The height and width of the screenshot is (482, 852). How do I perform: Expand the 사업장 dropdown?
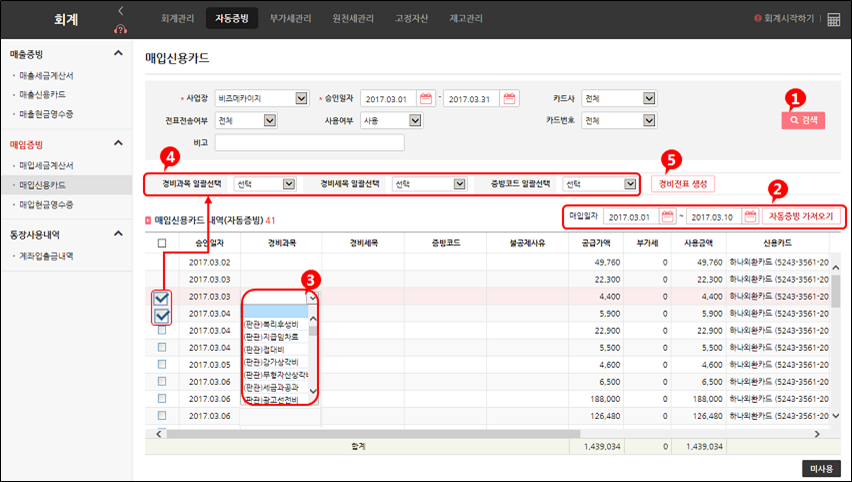tap(302, 98)
